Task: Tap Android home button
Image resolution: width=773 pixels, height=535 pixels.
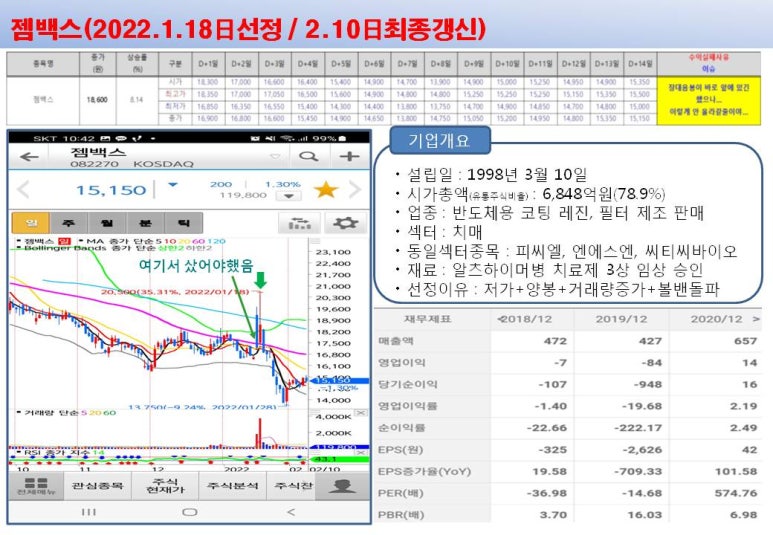Action: tap(189, 512)
